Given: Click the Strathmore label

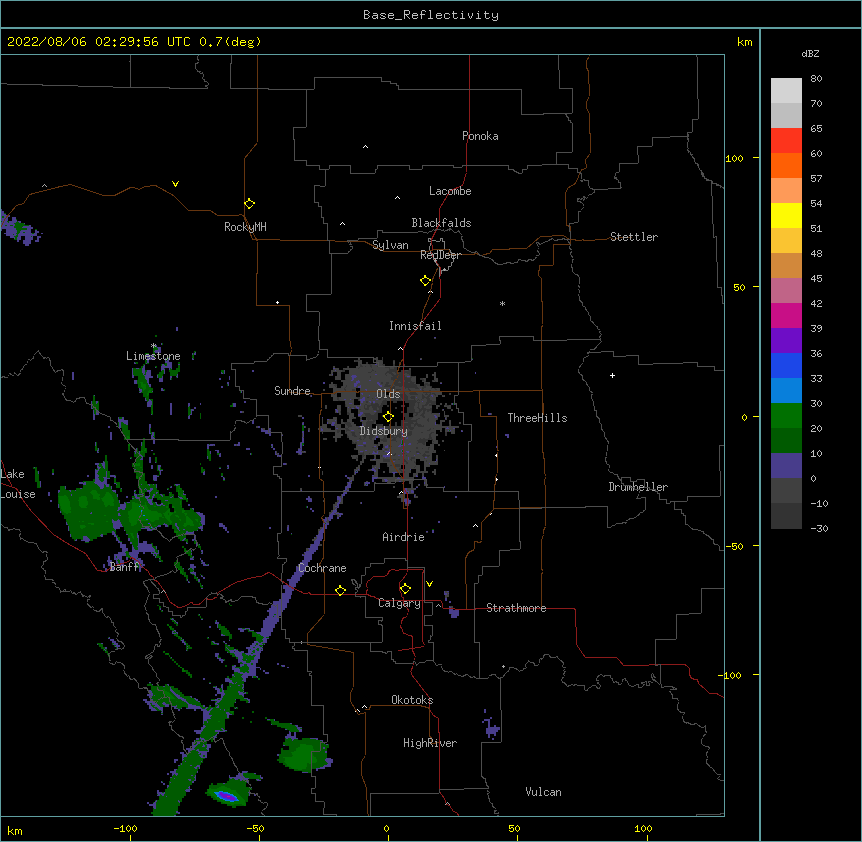Looking at the screenshot, I should coord(516,608).
